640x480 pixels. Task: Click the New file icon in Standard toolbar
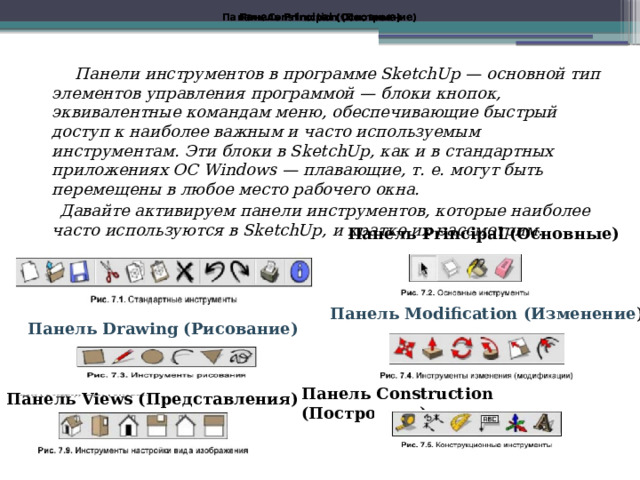(x=30, y=272)
